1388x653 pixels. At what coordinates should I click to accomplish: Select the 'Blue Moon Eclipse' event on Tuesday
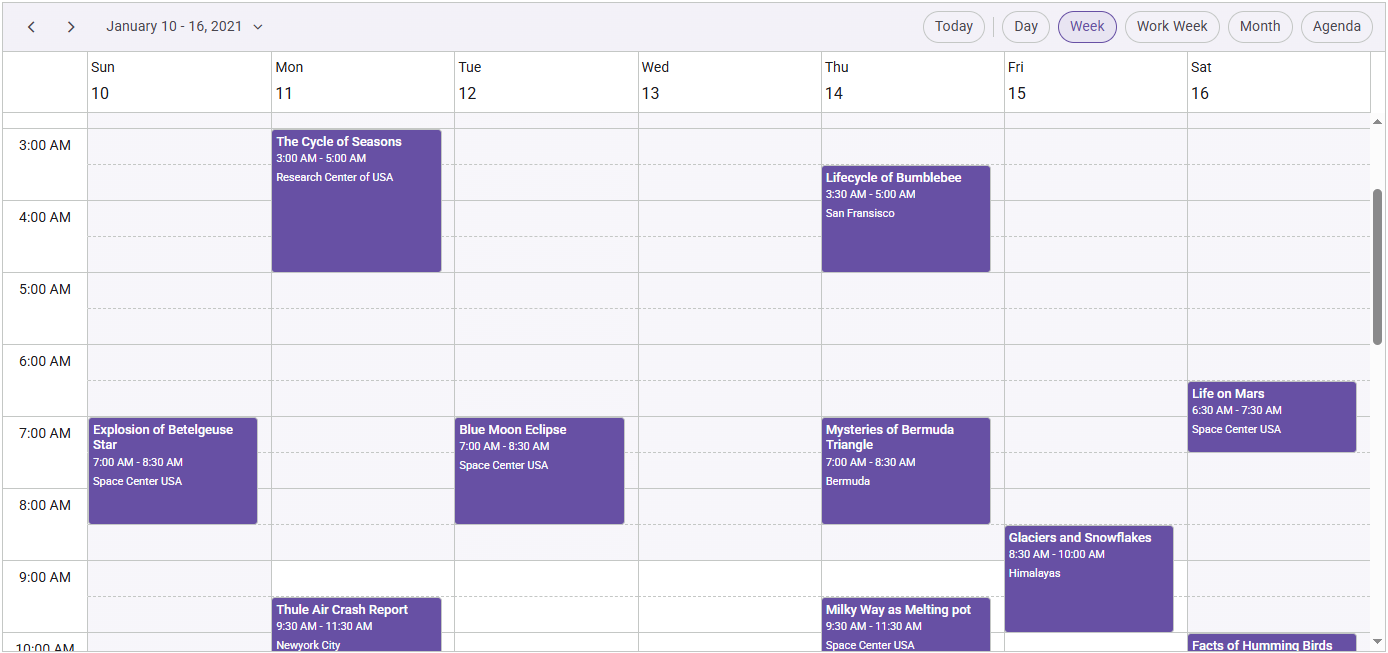(x=539, y=470)
